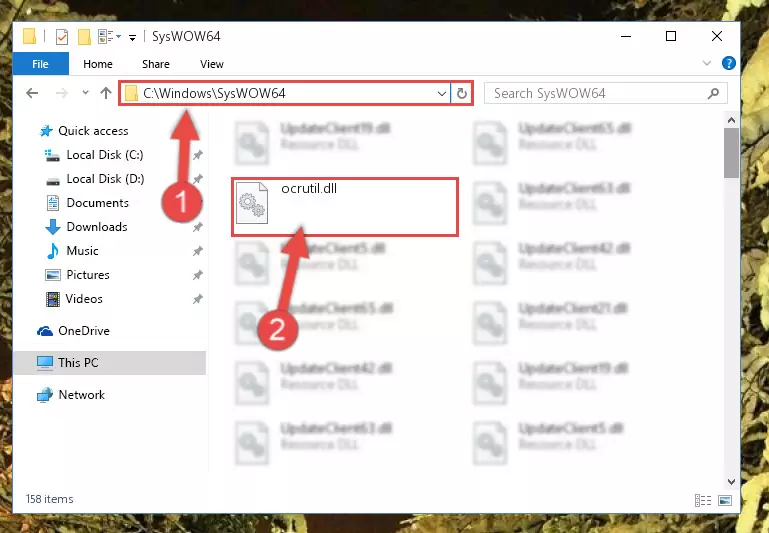The image size is (769, 533).
Task: Click the scrollbar down arrow
Action: click(731, 482)
